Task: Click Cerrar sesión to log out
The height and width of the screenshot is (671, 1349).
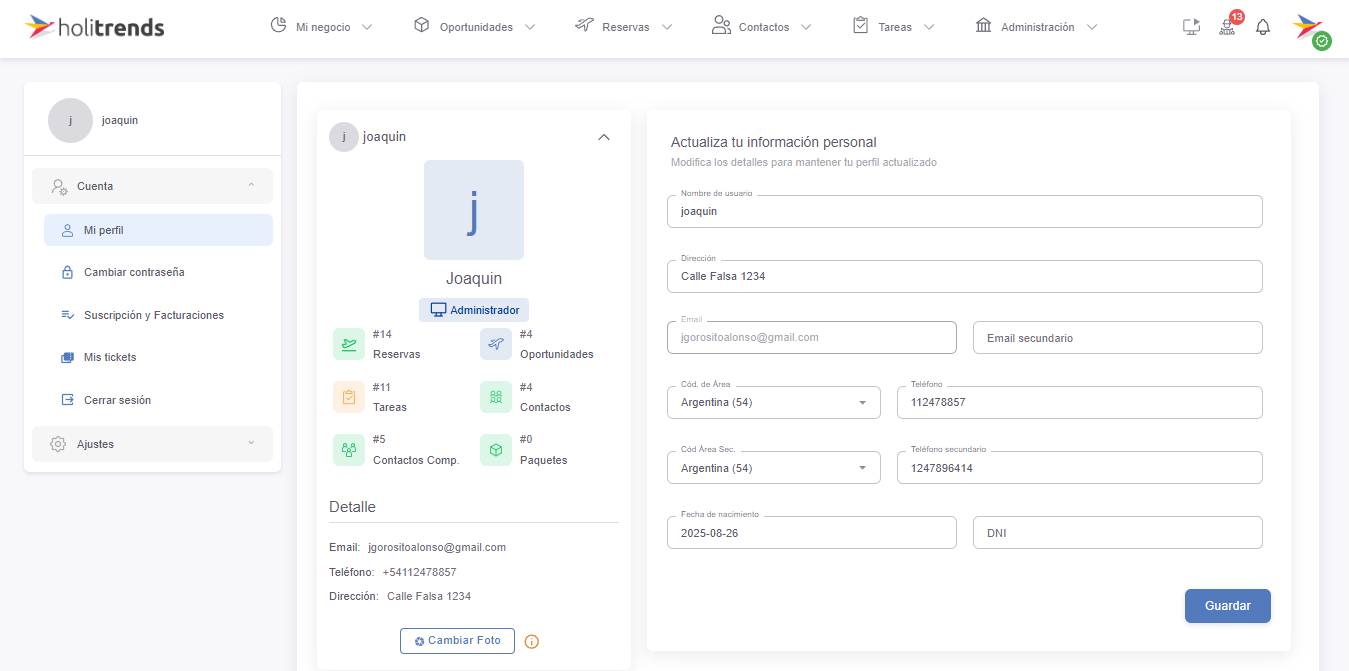Action: click(x=158, y=400)
